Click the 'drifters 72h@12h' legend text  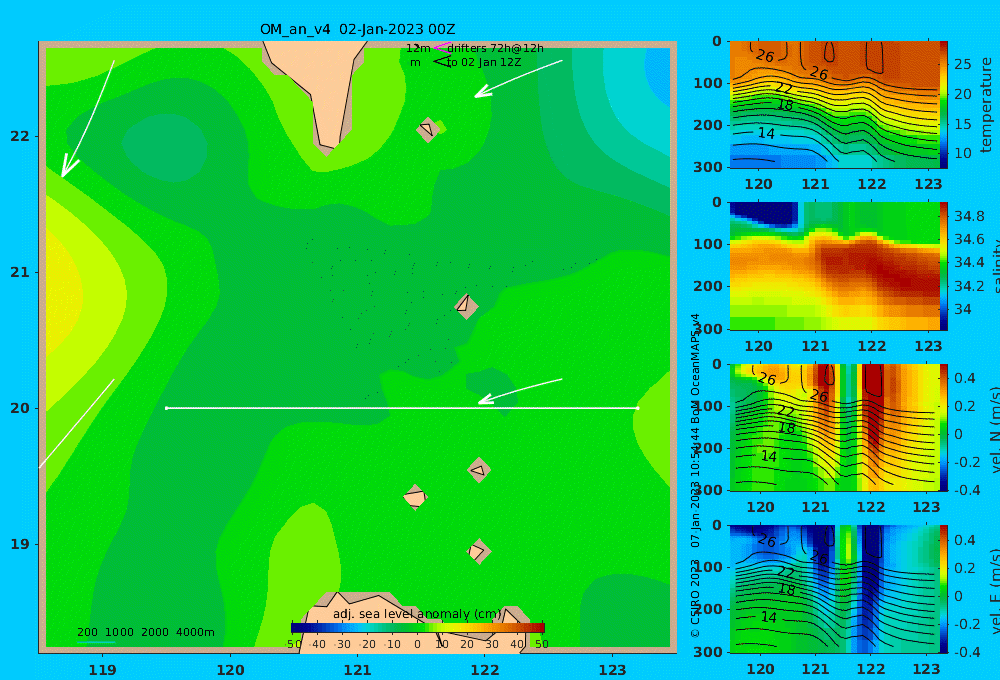tap(496, 48)
